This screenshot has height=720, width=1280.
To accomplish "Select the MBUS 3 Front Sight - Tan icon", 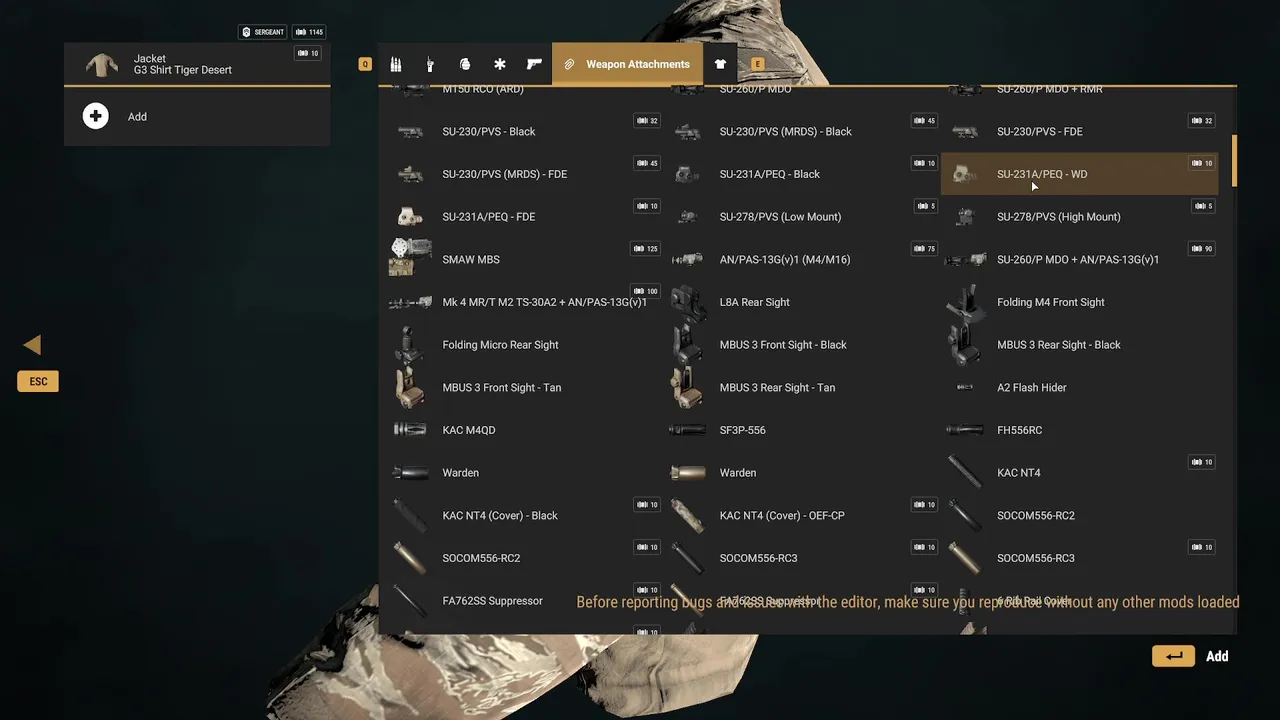I will 410,388.
